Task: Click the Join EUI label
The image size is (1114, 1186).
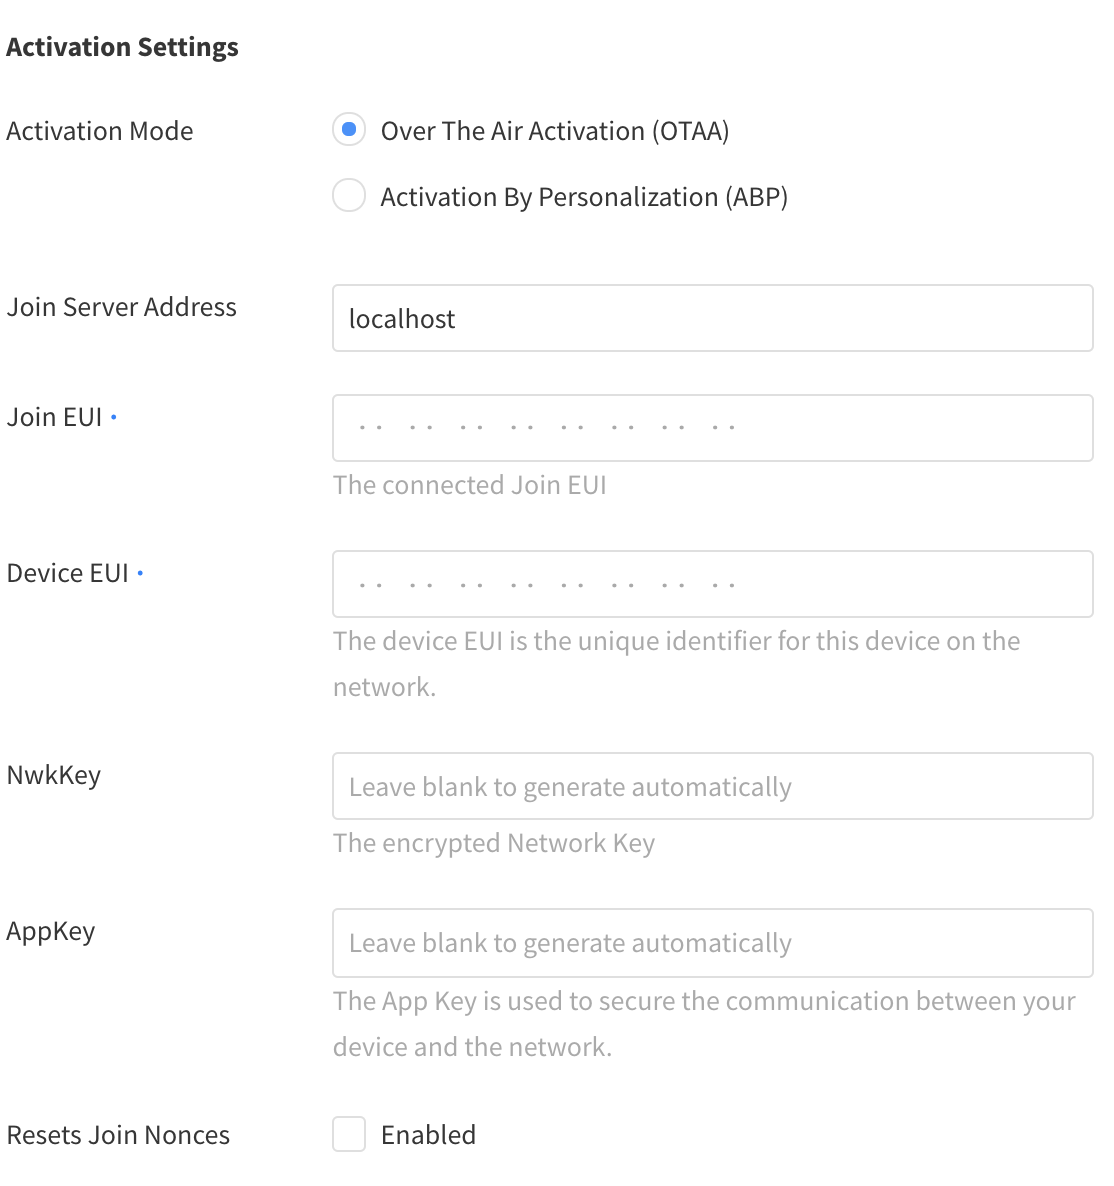Action: (x=54, y=416)
